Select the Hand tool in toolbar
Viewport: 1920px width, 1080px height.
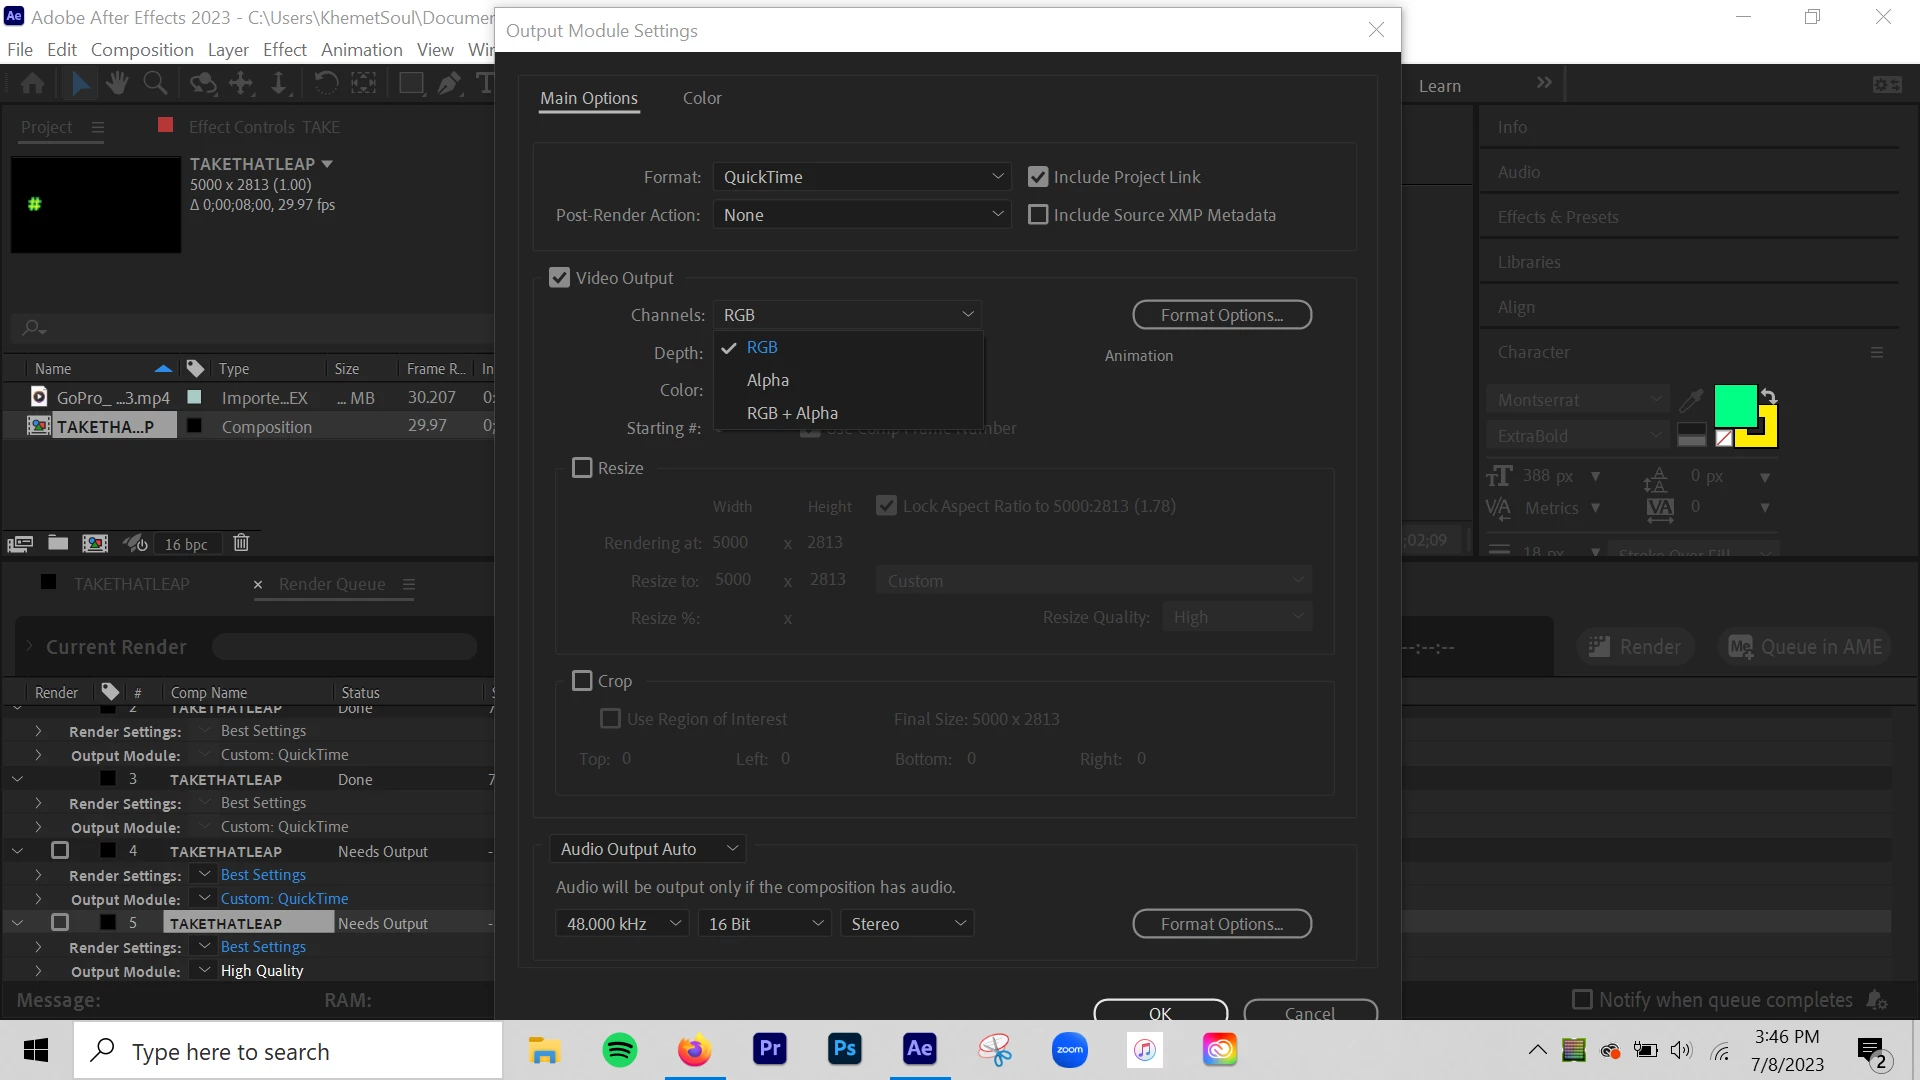pyautogui.click(x=117, y=84)
